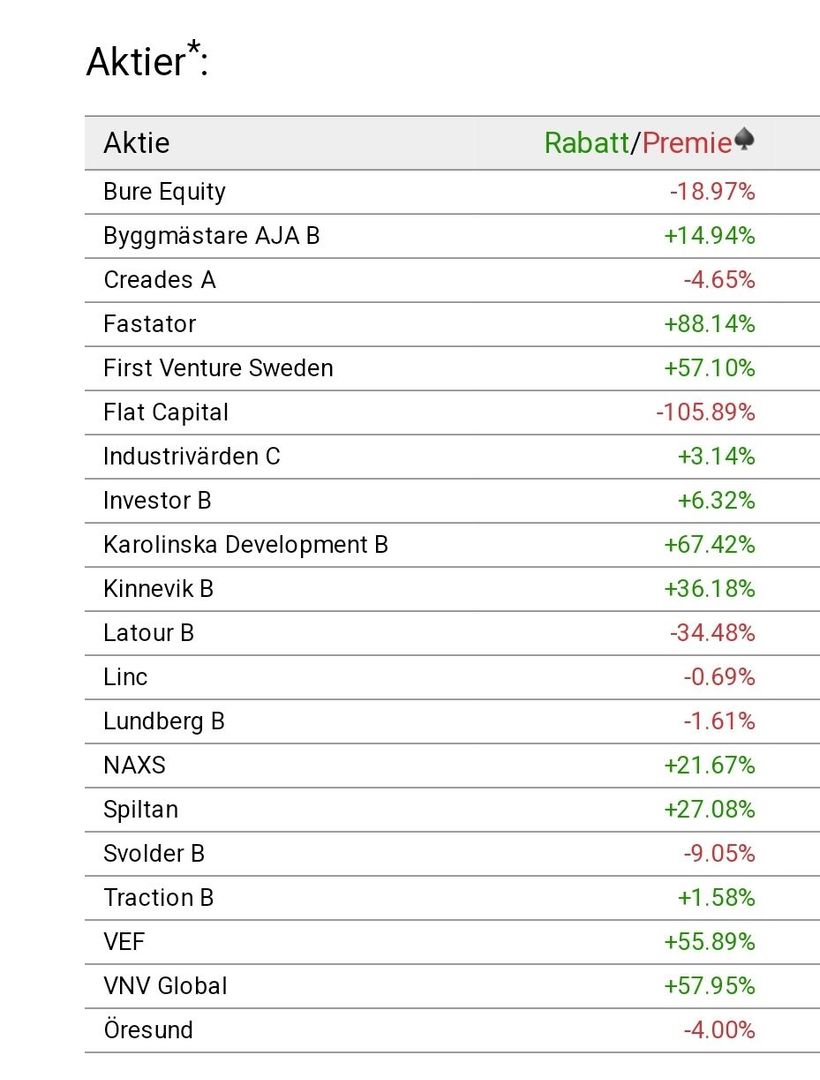Screen dimensions: 820x1080
Task: Select the Kinnevik B stock
Action: (x=159, y=589)
